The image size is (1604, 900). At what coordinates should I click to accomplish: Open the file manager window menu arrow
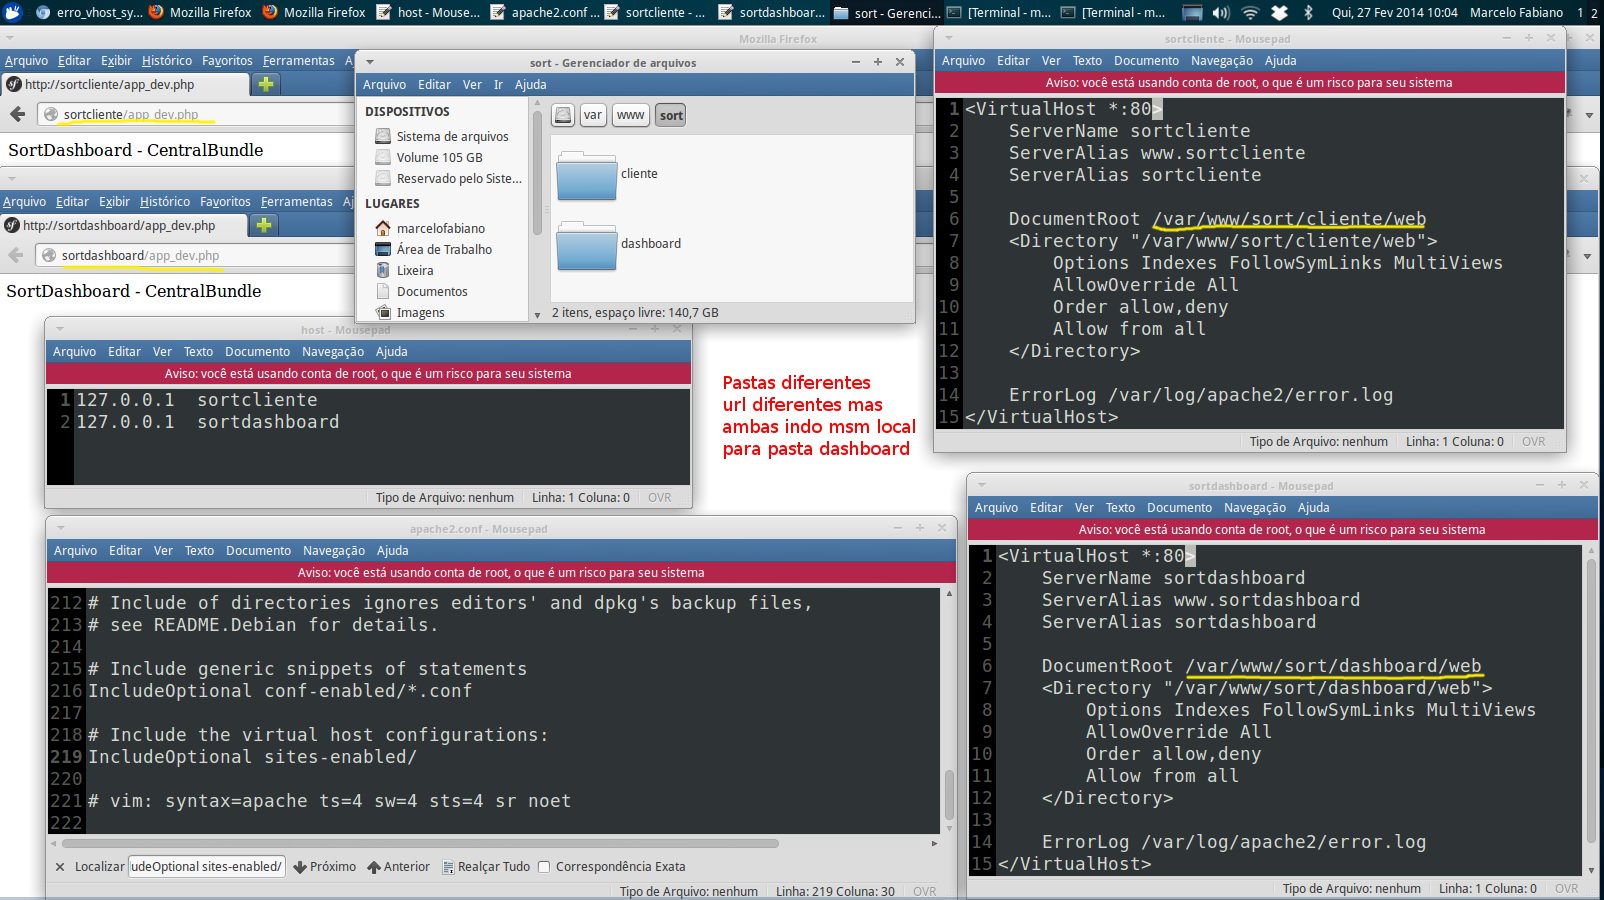pyautogui.click(x=370, y=62)
